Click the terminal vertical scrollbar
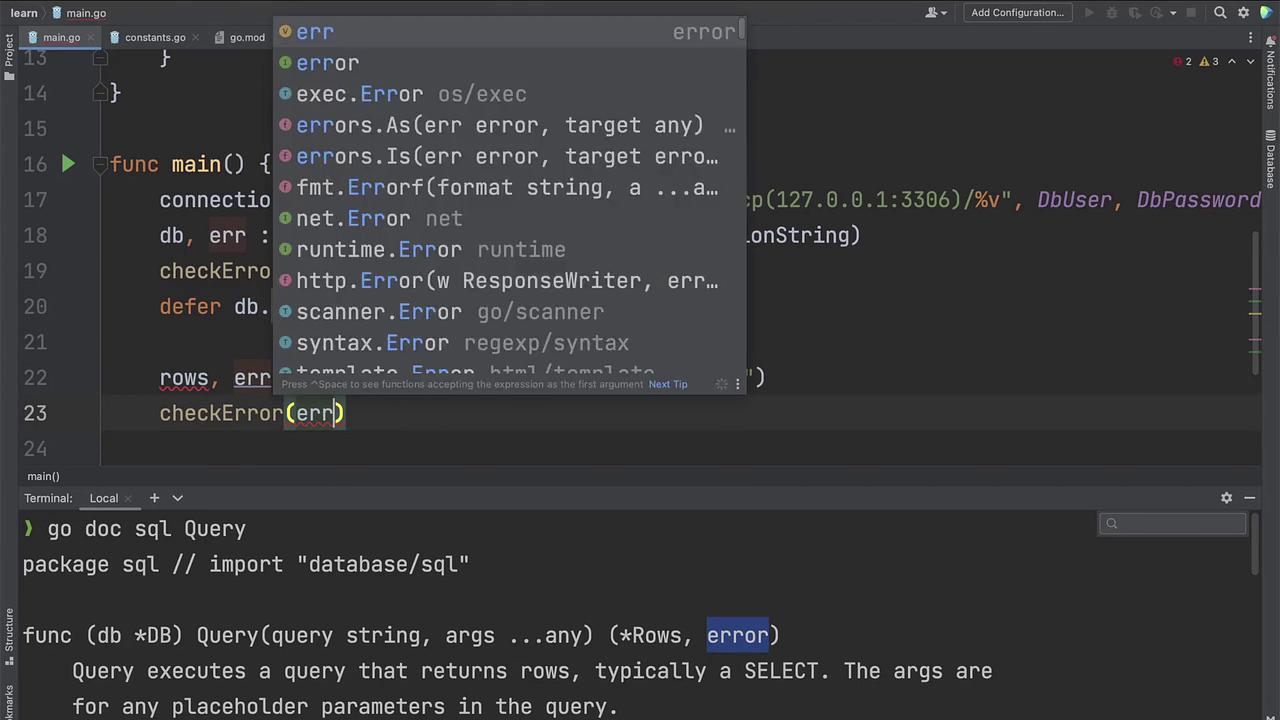 tap(1257, 544)
